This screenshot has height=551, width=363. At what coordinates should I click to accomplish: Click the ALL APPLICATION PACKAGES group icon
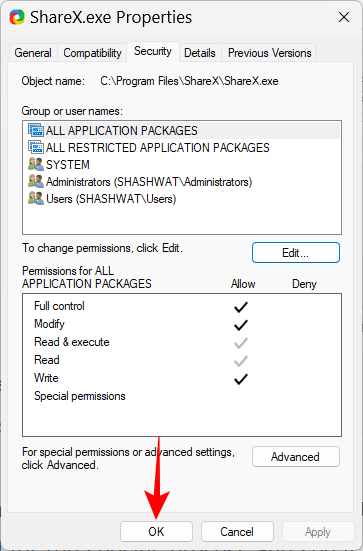coord(36,130)
